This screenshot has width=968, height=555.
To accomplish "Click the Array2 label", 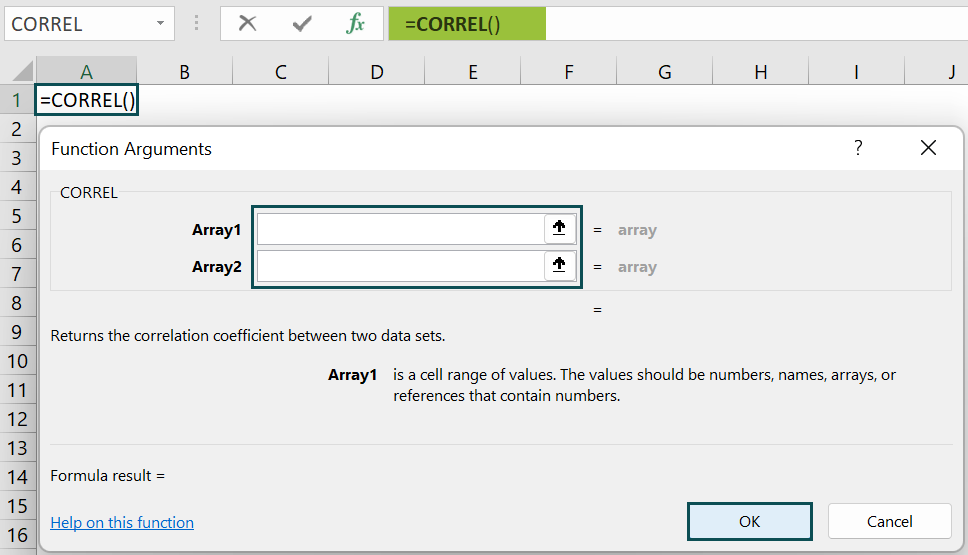I will 216,267.
